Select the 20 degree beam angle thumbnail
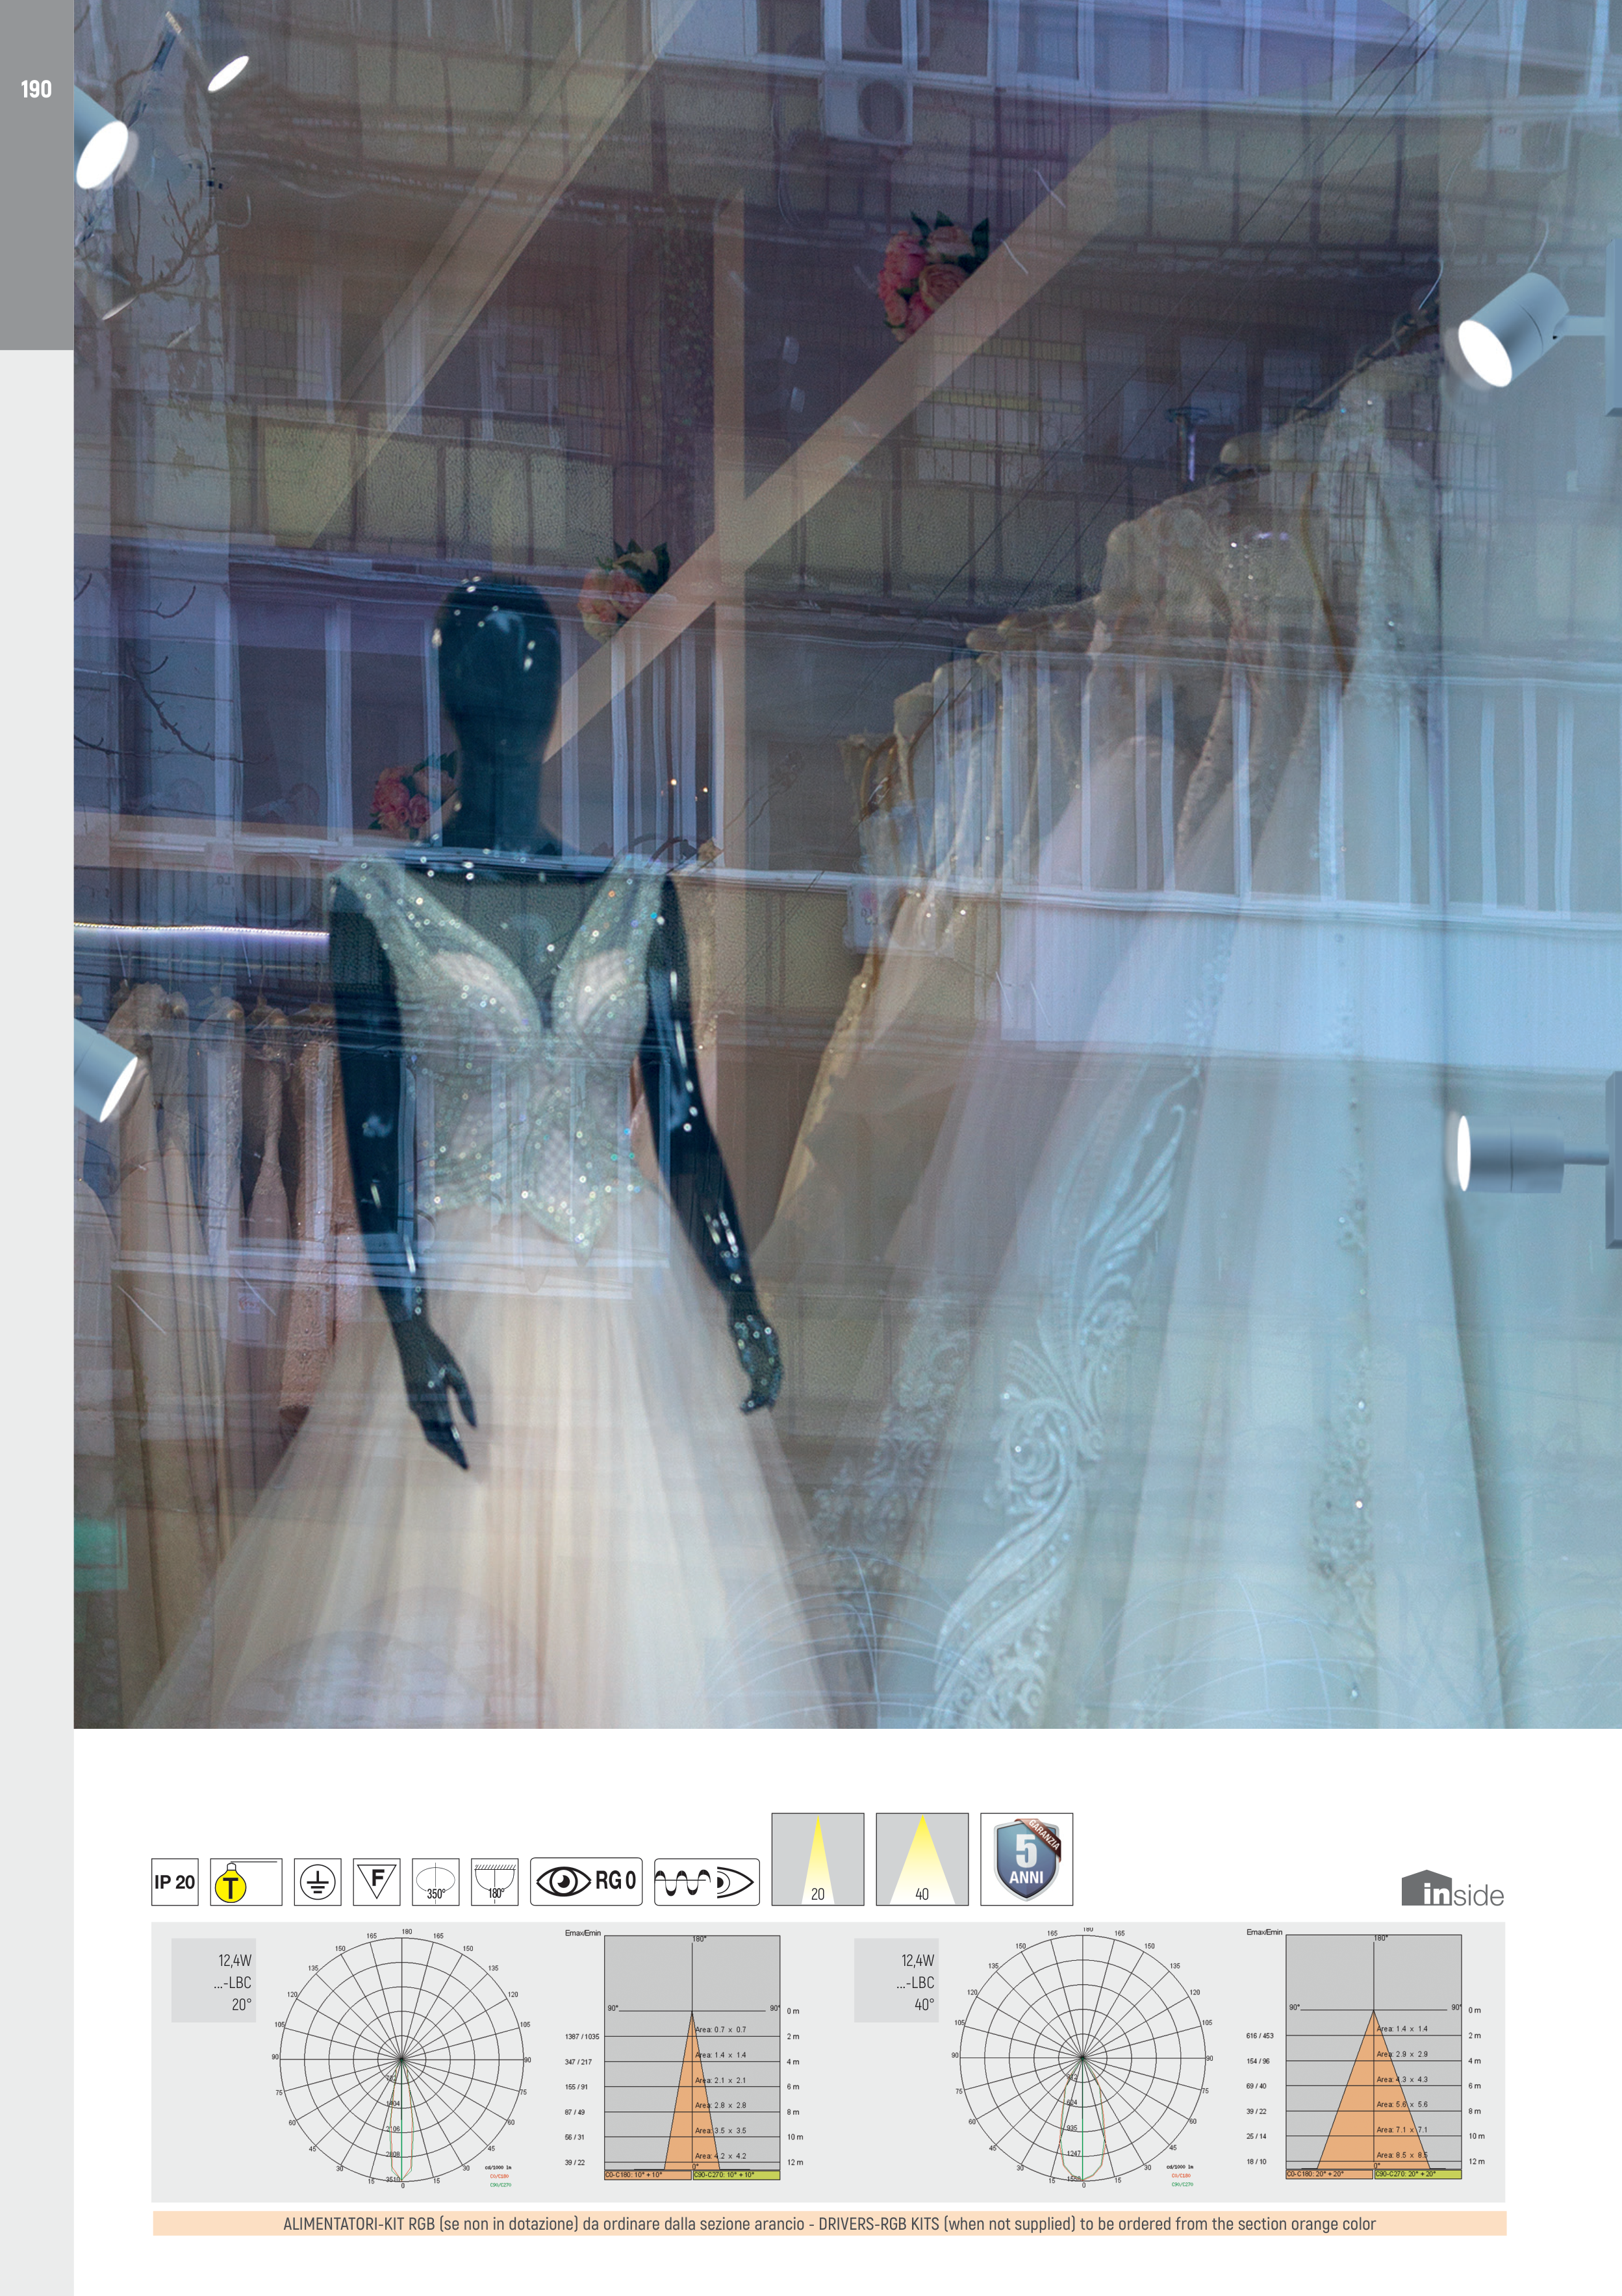 tap(817, 1859)
